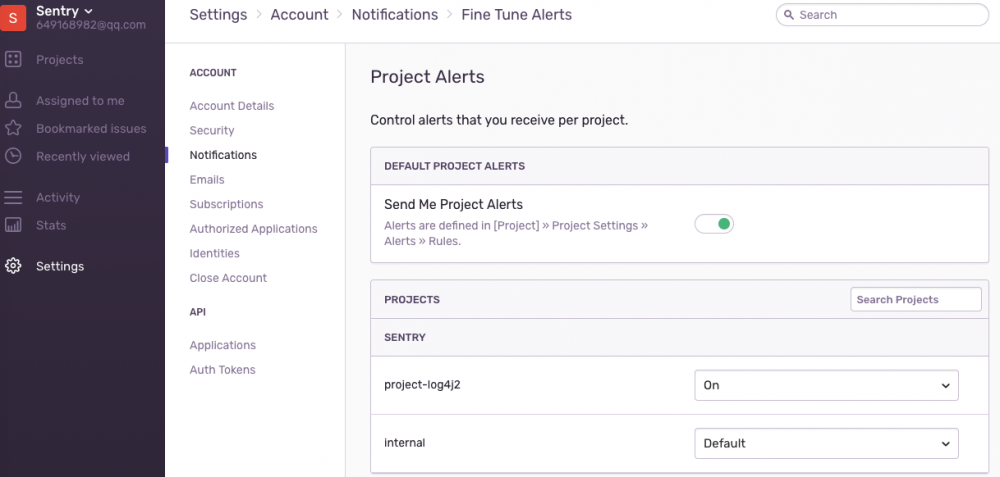Click the Sentry logo avatar icon
This screenshot has width=1000, height=477.
[x=13, y=18]
